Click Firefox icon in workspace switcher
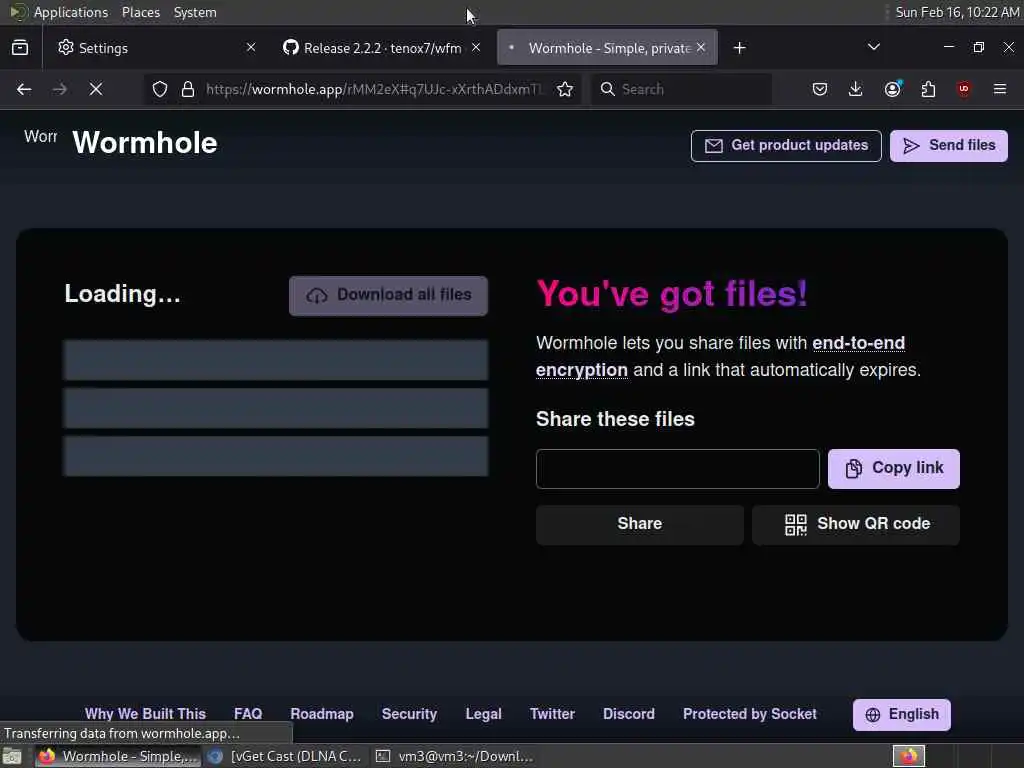This screenshot has height=768, width=1024. 909,756
